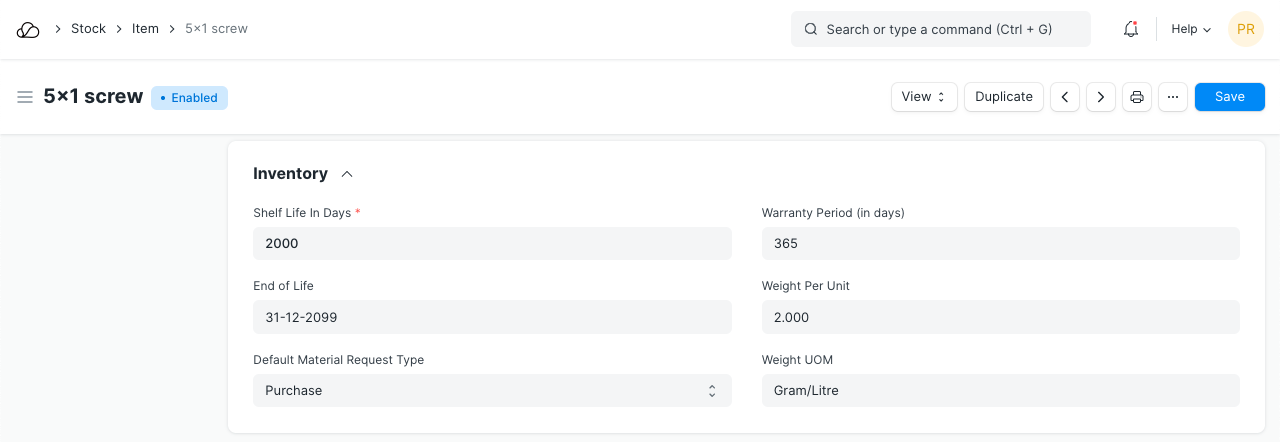Open Default Material Request Type dropdown

pos(492,391)
